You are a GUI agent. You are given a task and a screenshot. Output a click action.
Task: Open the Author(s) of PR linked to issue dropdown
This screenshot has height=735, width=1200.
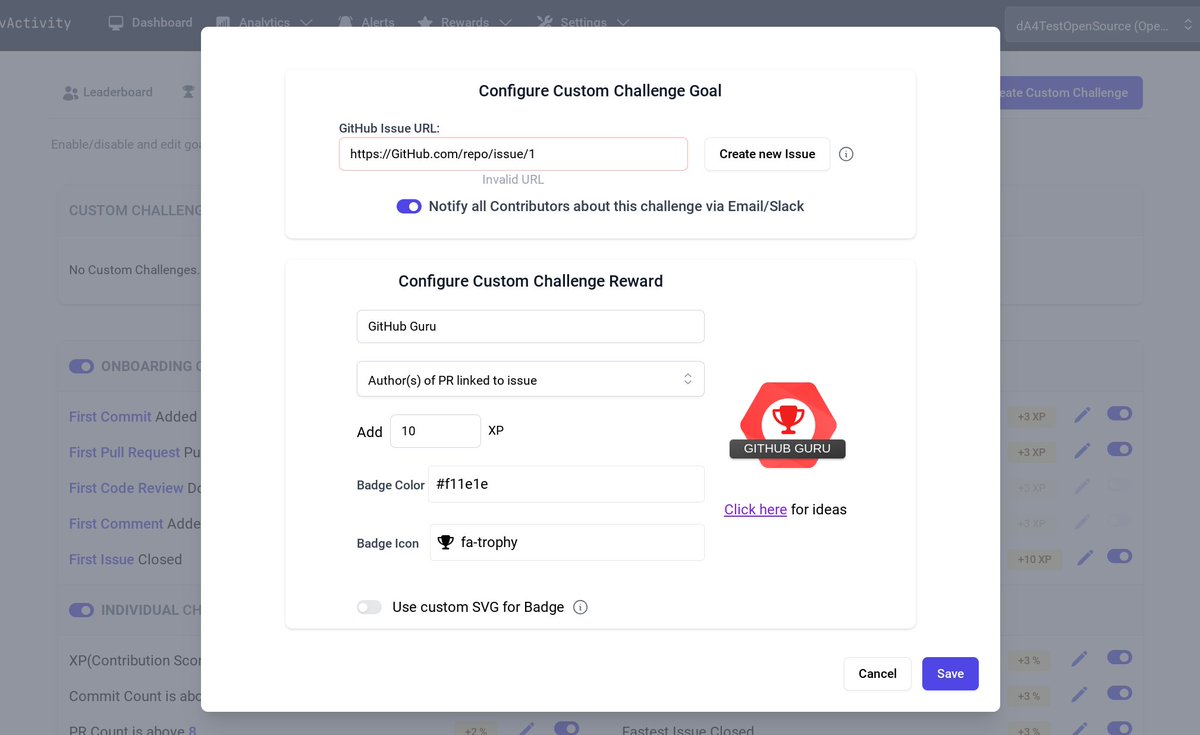click(x=530, y=379)
